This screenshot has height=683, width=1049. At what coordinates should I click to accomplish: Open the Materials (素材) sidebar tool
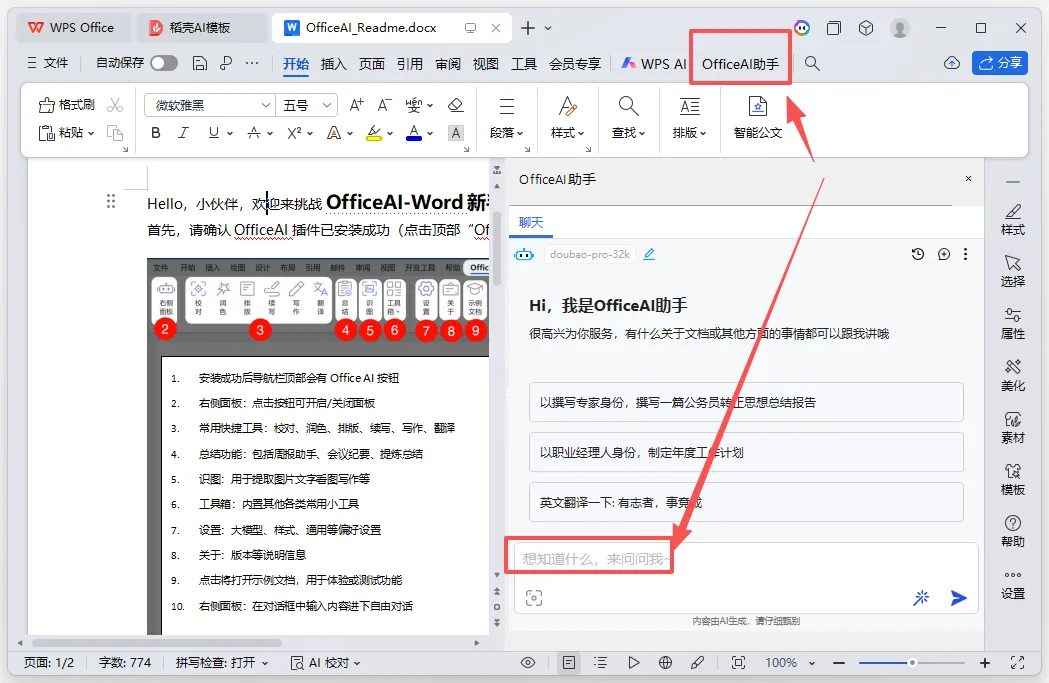1013,427
